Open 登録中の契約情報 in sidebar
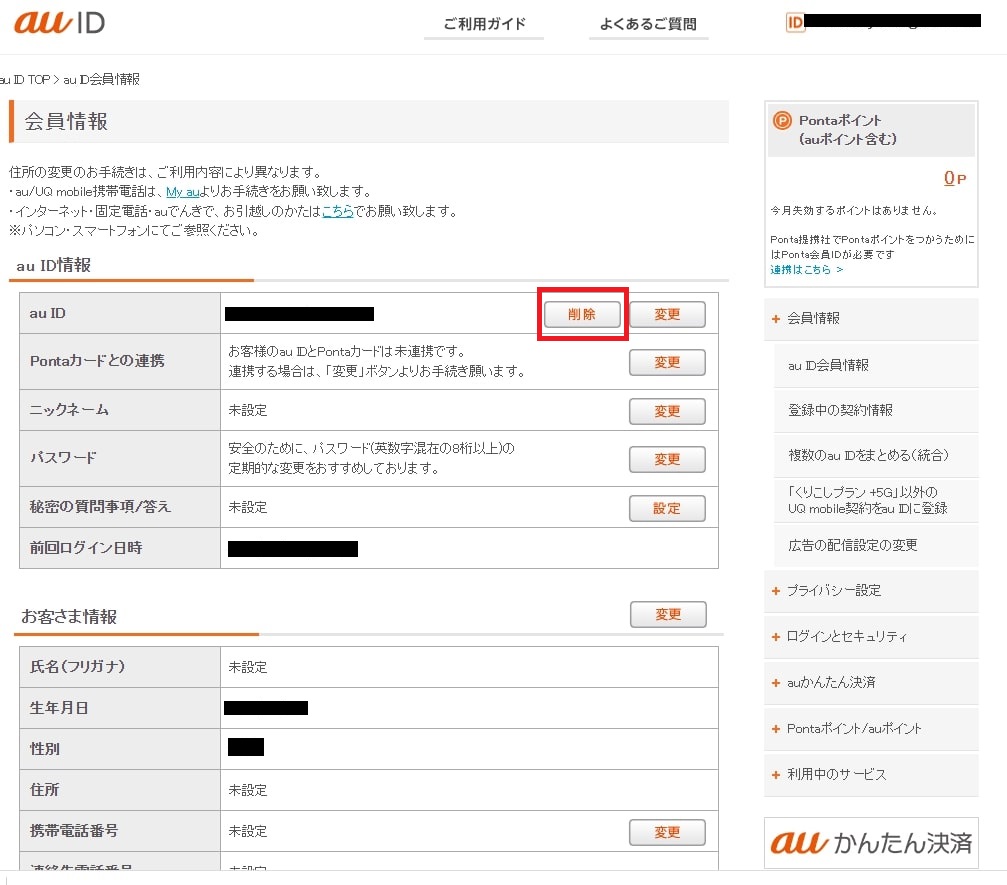Image resolution: width=1007 pixels, height=885 pixels. pyautogui.click(x=876, y=410)
